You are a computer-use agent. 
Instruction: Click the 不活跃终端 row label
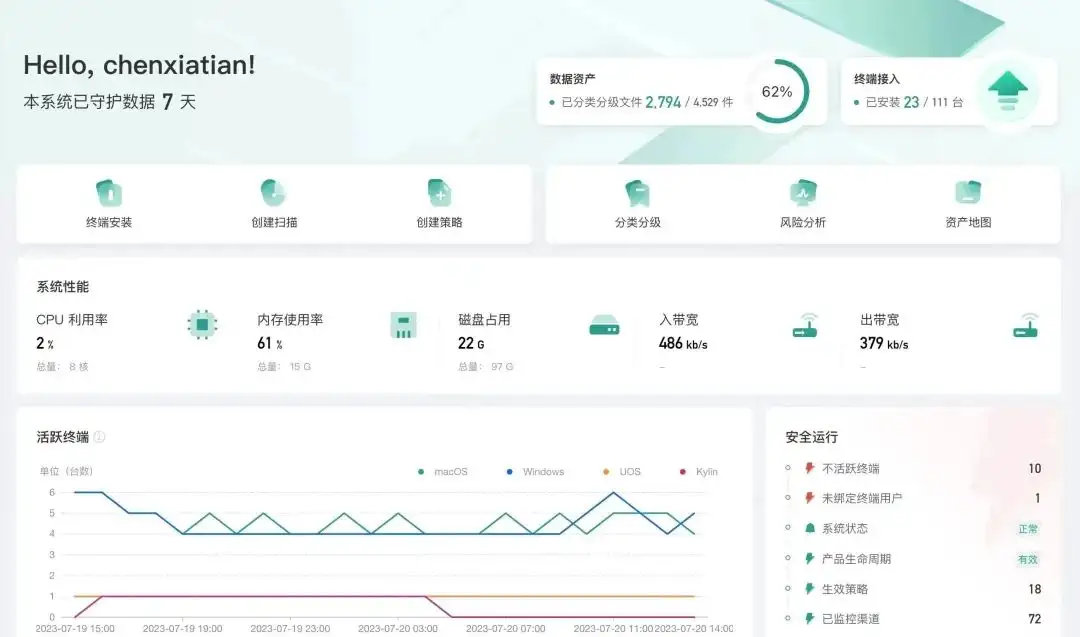pos(851,469)
